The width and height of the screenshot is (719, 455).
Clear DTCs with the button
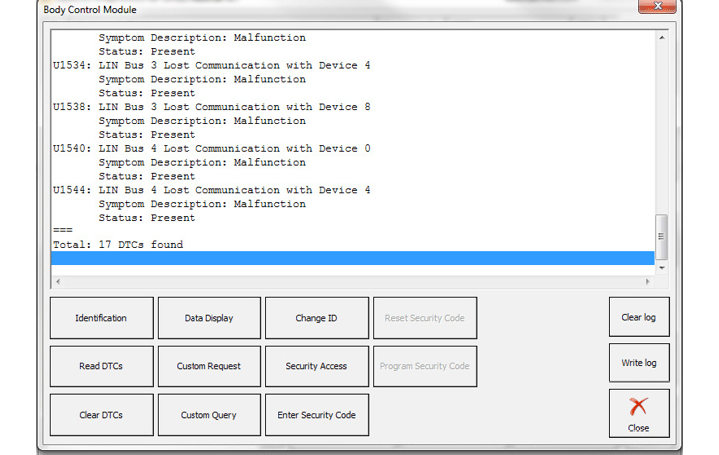[101, 415]
